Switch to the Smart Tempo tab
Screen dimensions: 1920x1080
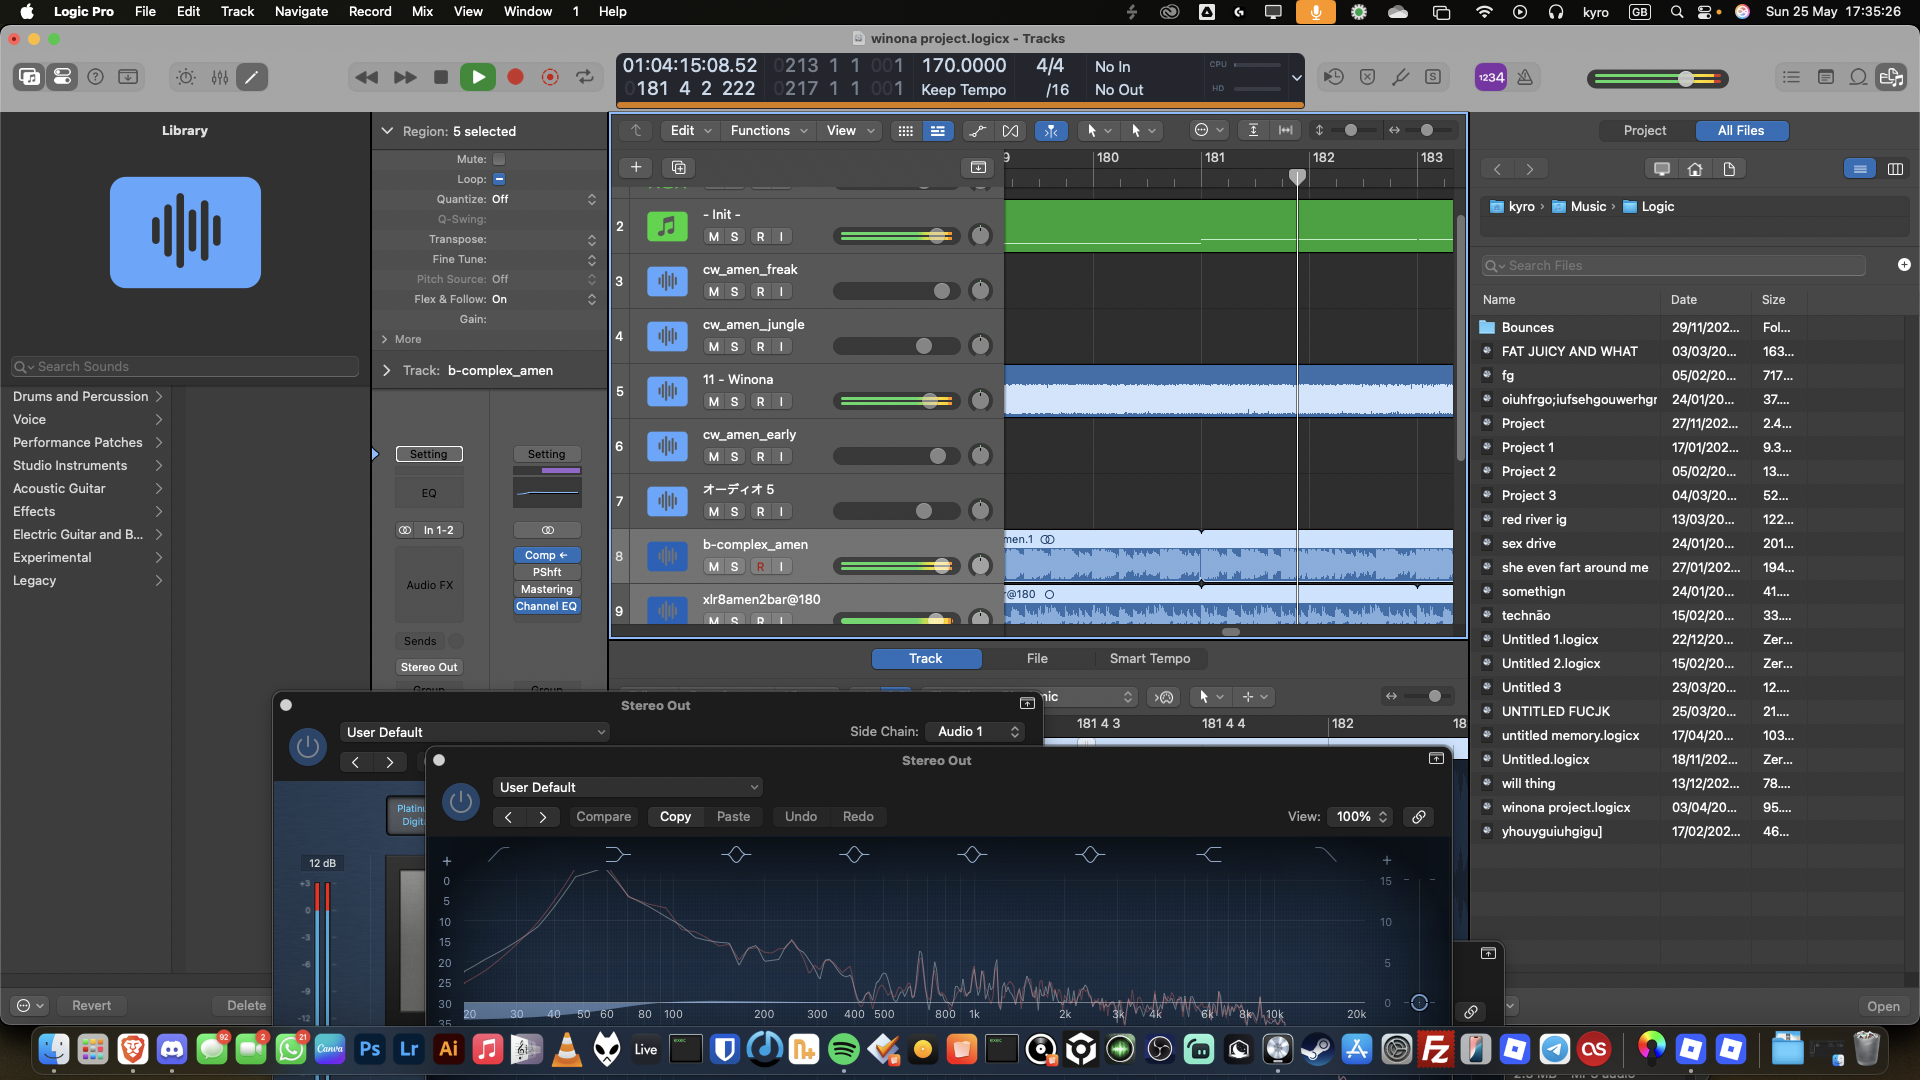click(1149, 659)
